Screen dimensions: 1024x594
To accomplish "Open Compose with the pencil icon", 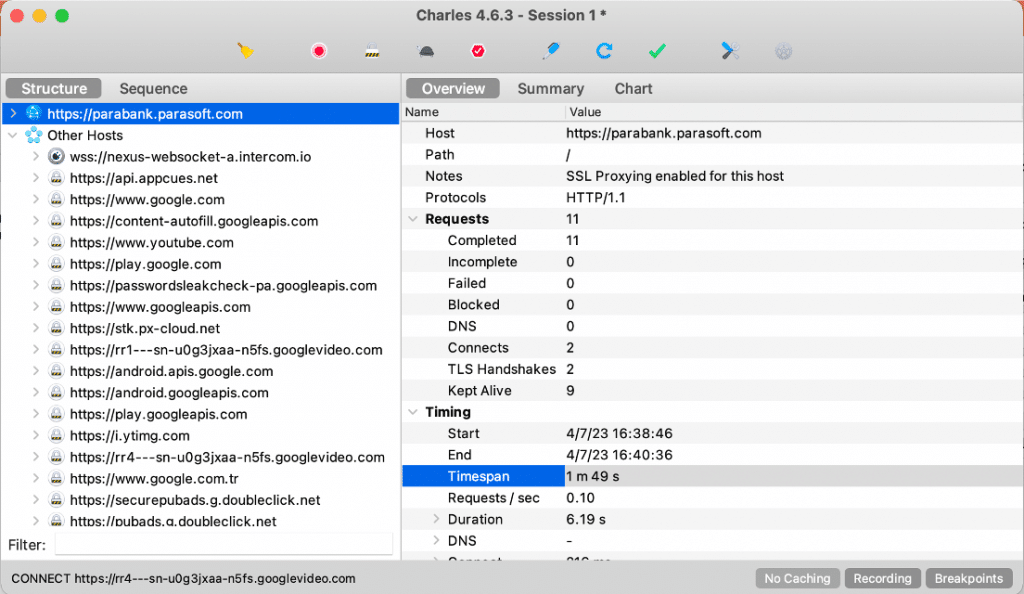I will click(550, 50).
